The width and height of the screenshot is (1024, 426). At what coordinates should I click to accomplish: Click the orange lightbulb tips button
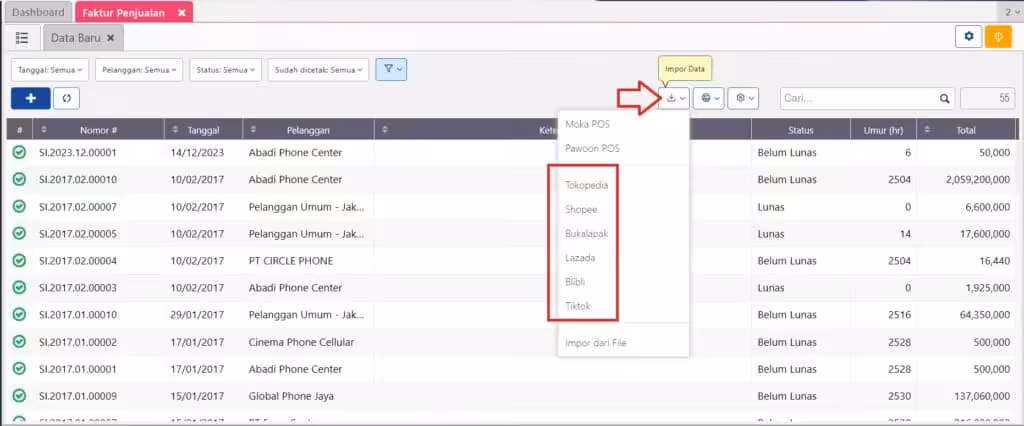click(998, 37)
